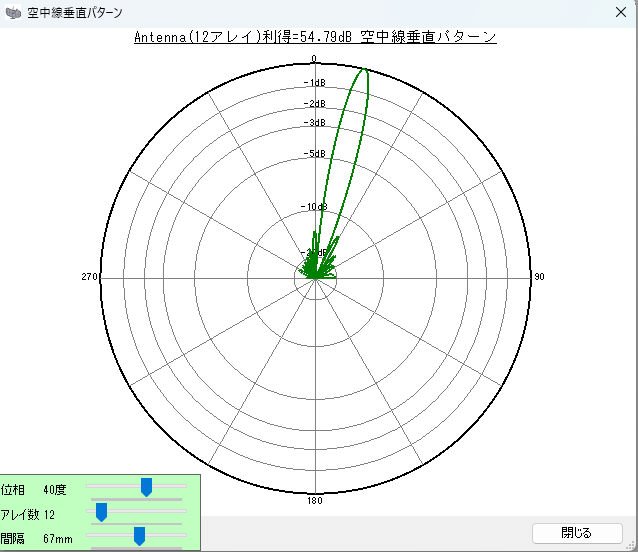Click the 40度 phase value label
Screen dimensions: 638x552
tap(55, 490)
